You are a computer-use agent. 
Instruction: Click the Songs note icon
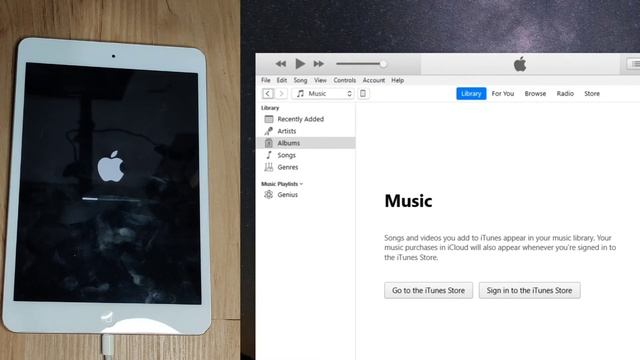pos(269,155)
